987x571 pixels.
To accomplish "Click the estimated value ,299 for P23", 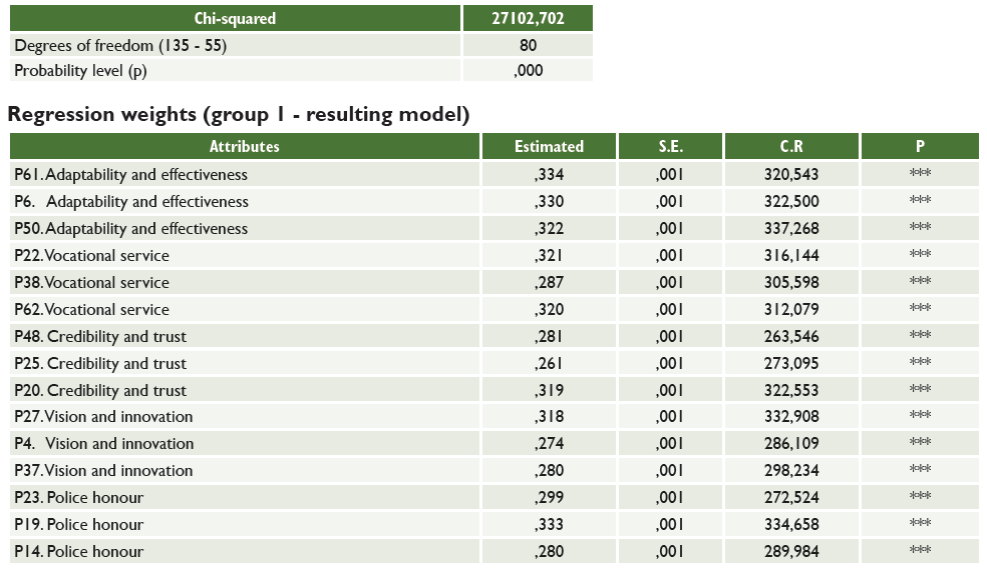I will [x=549, y=497].
